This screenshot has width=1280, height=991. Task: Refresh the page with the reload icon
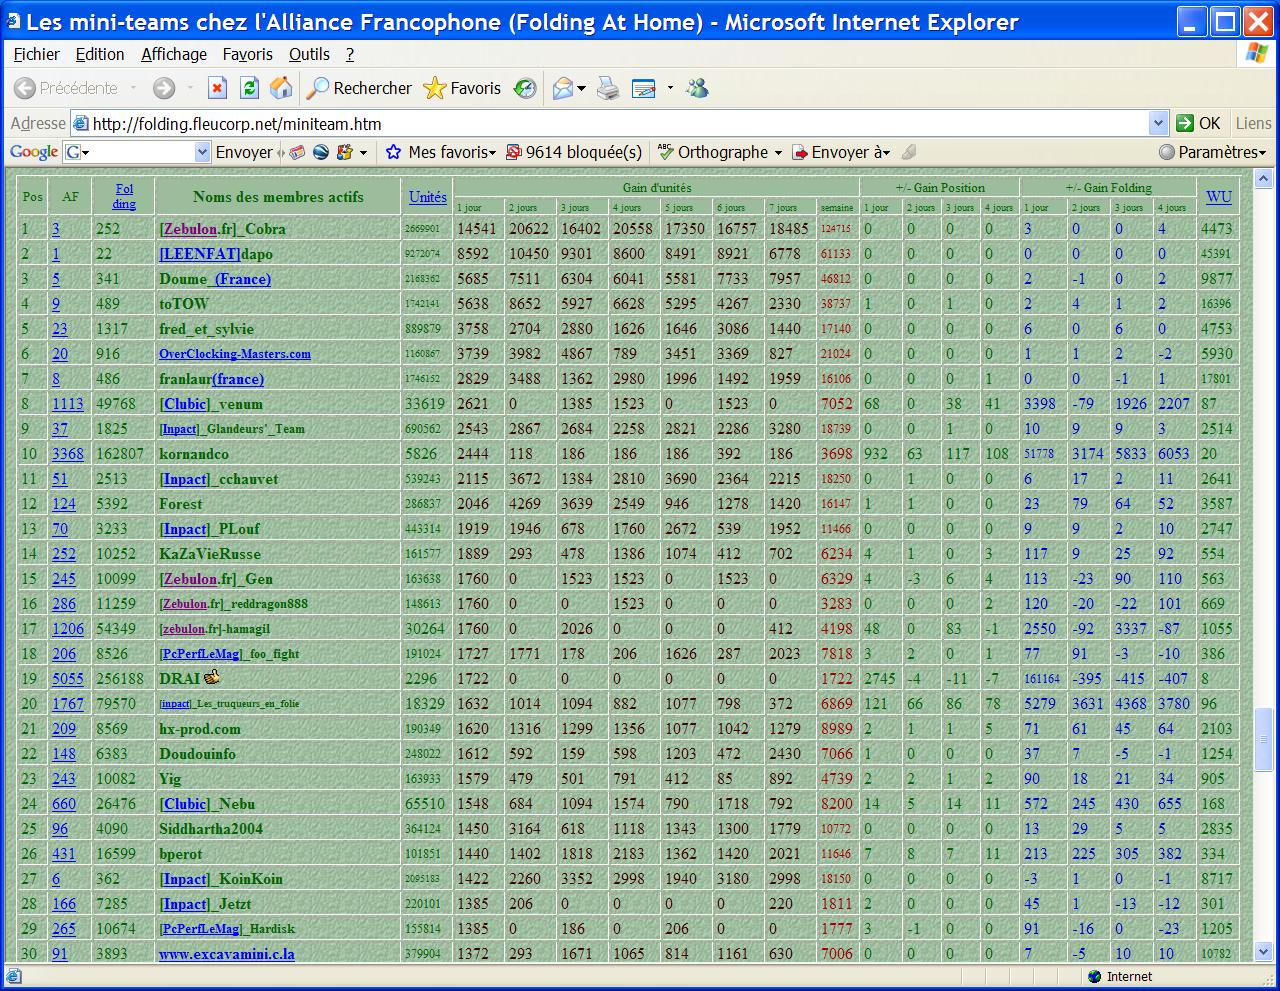click(x=249, y=89)
